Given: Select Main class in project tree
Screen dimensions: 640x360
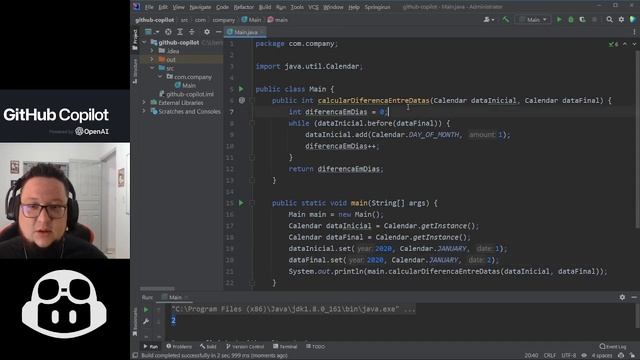Looking at the screenshot, I should point(185,85).
